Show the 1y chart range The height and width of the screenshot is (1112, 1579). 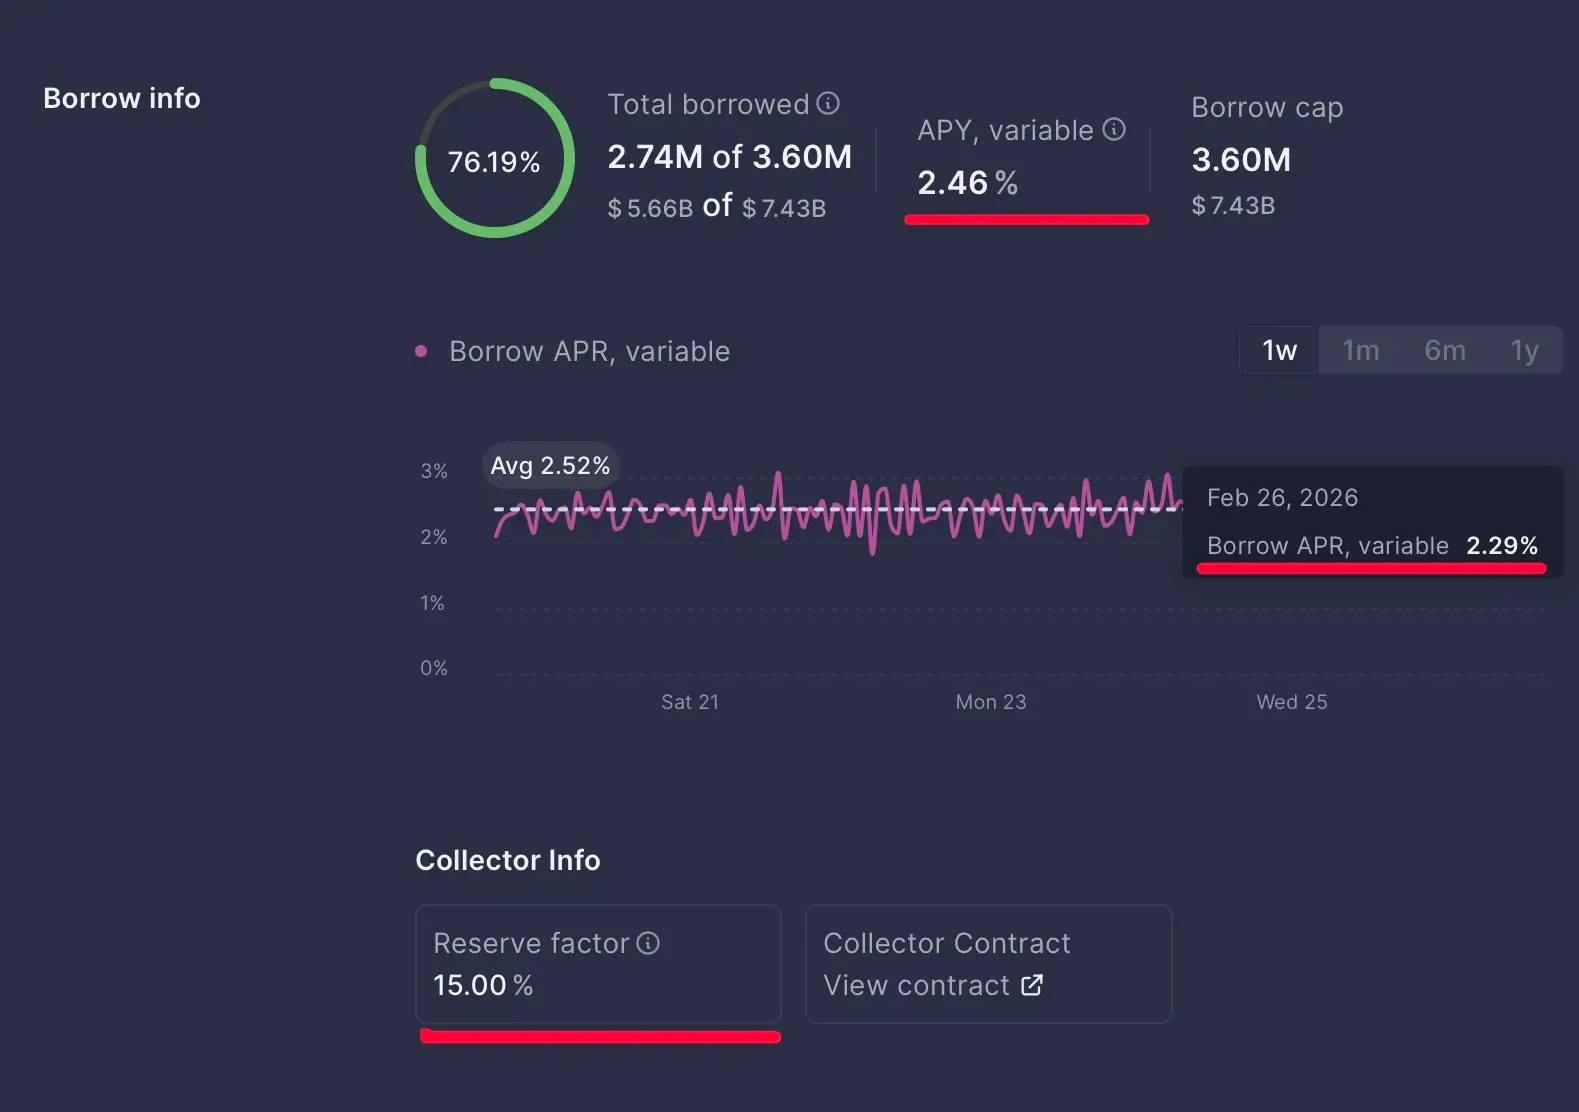(1524, 350)
